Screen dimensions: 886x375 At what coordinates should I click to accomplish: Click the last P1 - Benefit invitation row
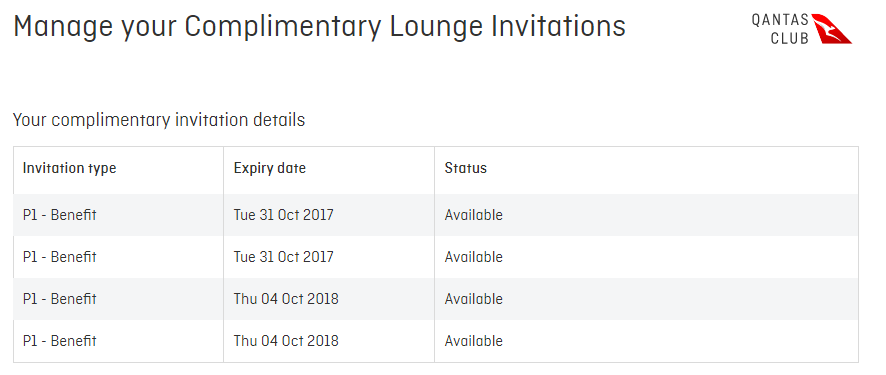(x=436, y=341)
